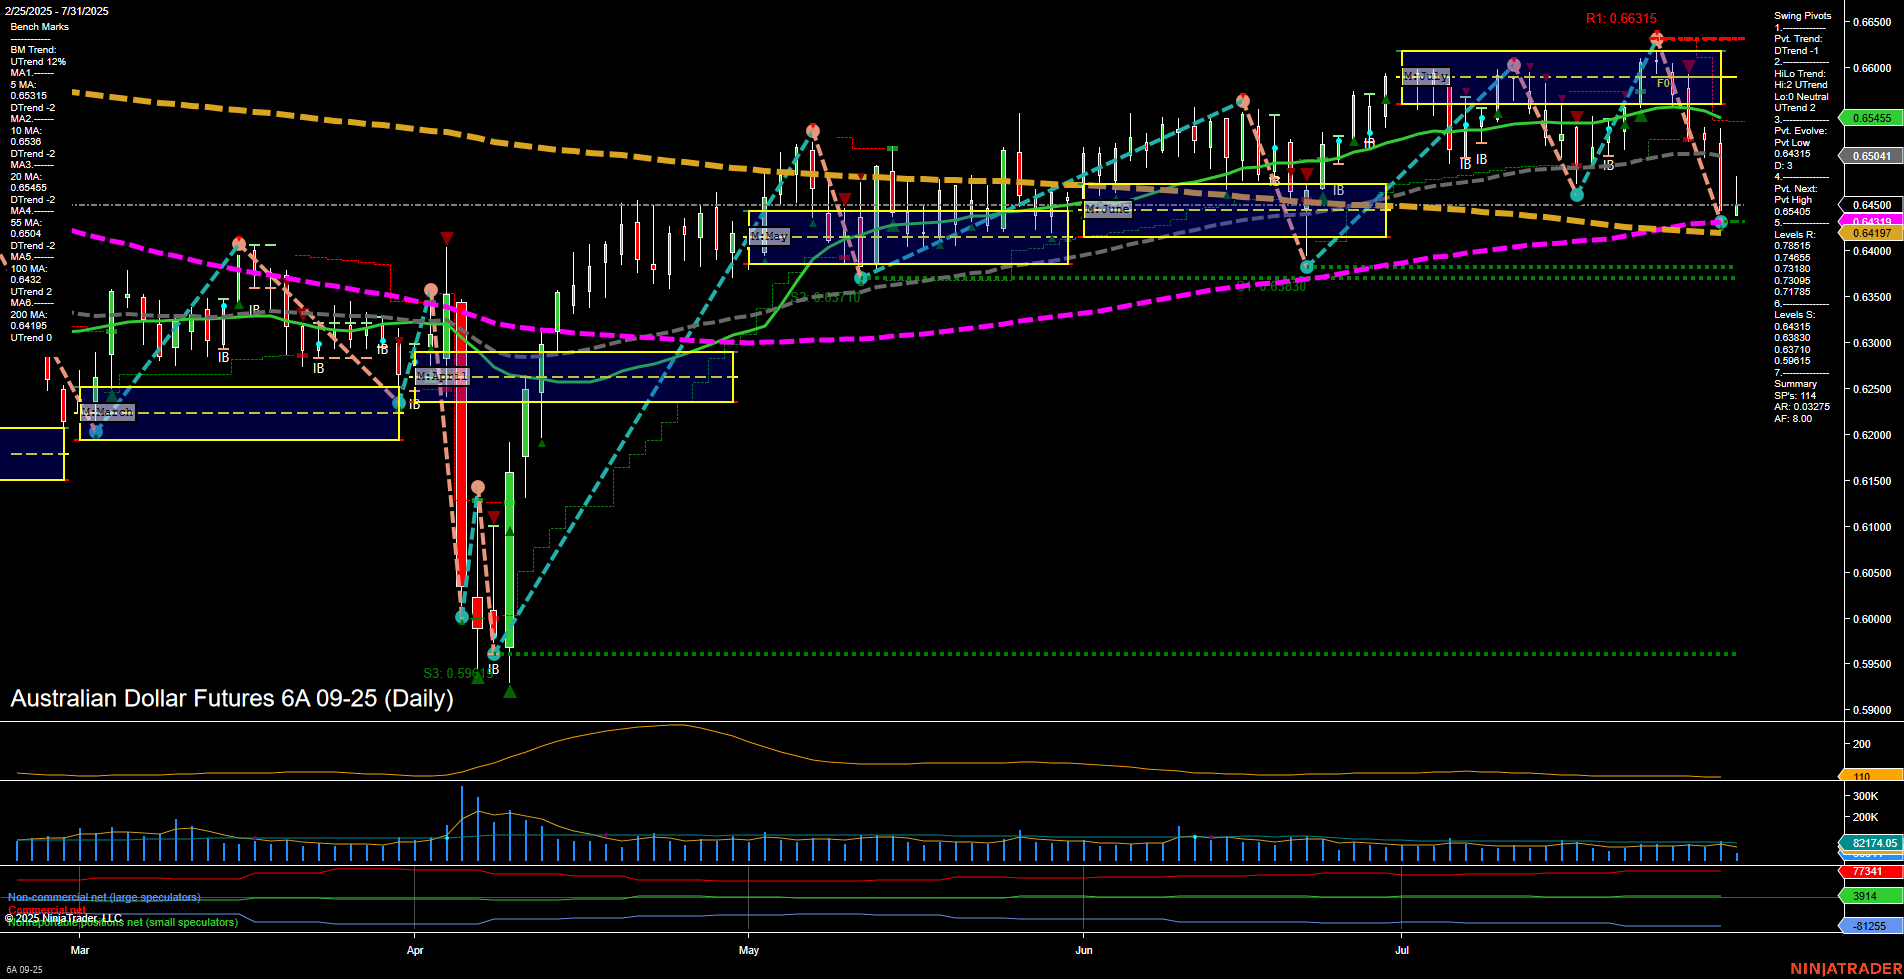The image size is (1904, 979).
Task: Click the Swing Pivots heading
Action: coord(1803,16)
